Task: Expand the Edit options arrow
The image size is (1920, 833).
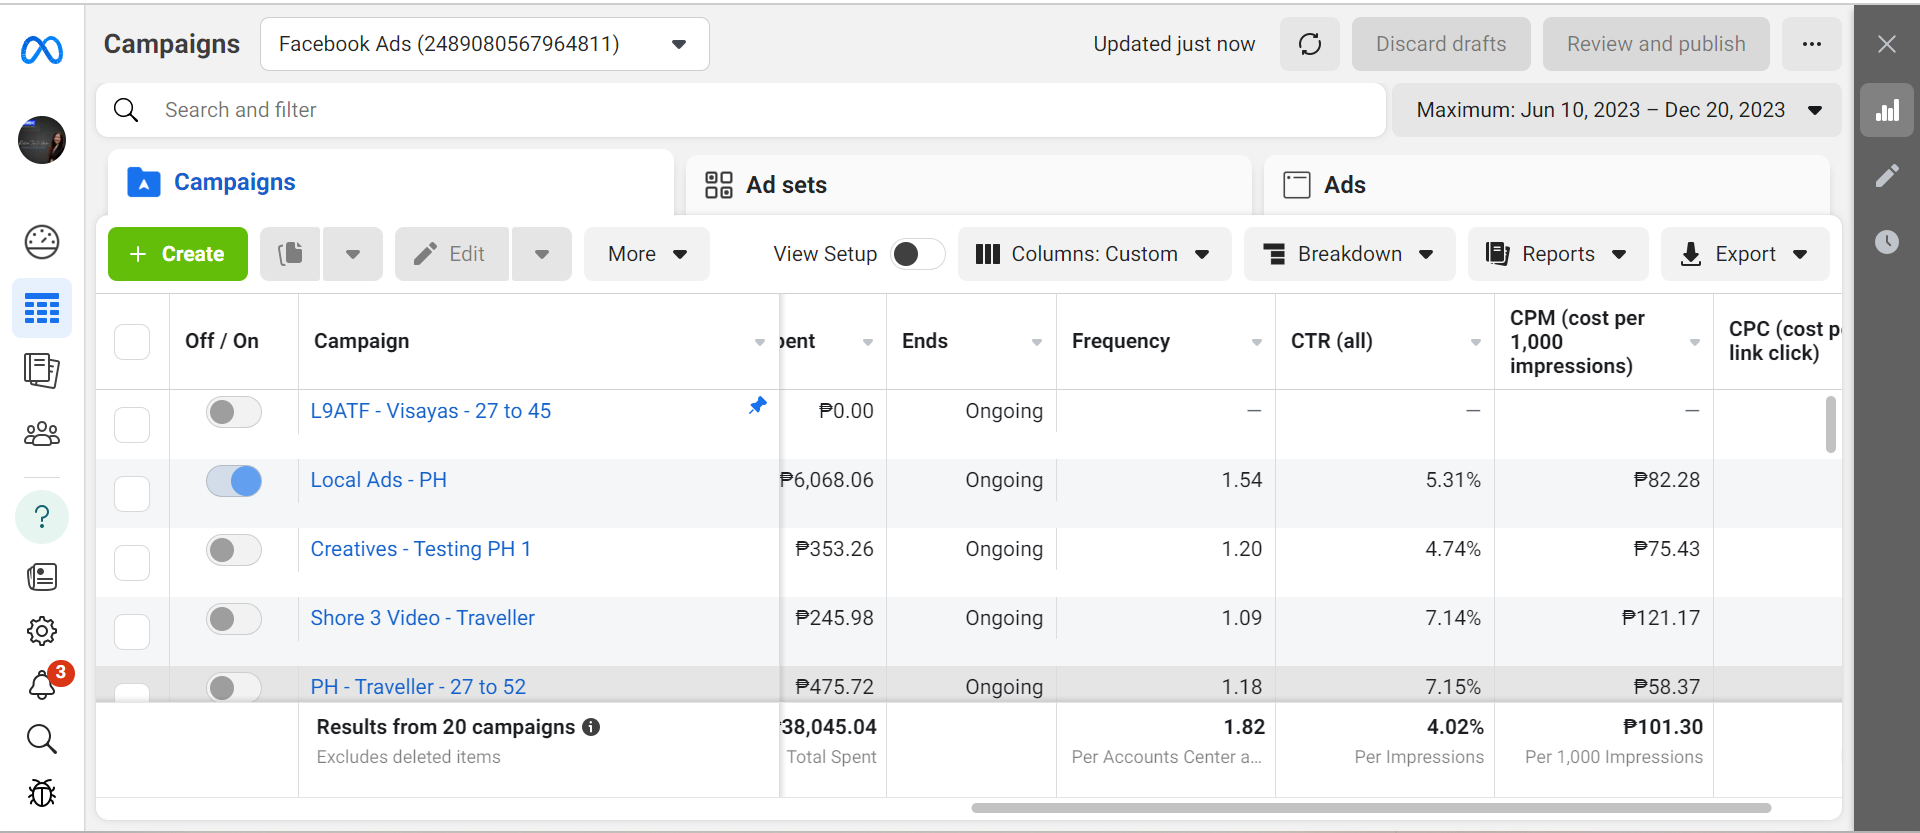Action: 541,254
